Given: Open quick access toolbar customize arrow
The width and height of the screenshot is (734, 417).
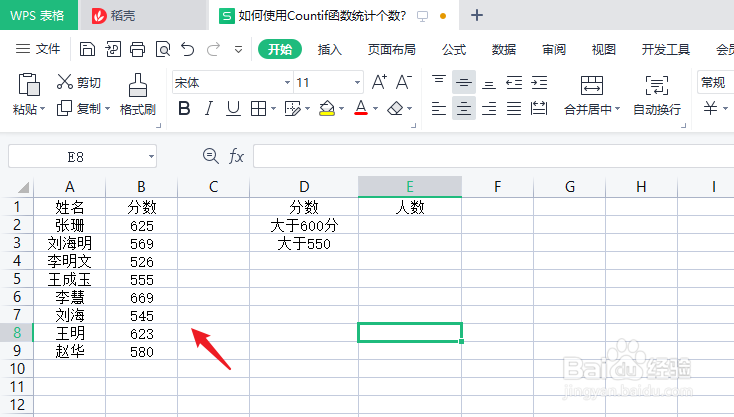Looking at the screenshot, I should pos(238,49).
